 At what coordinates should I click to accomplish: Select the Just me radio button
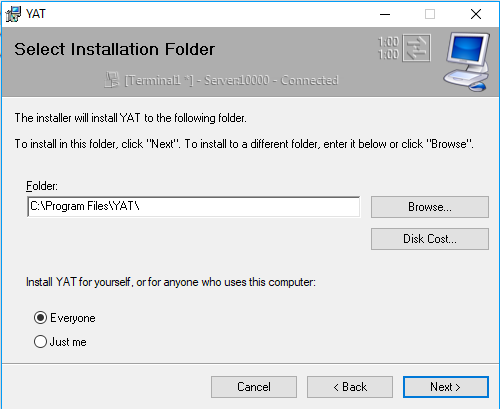40,342
